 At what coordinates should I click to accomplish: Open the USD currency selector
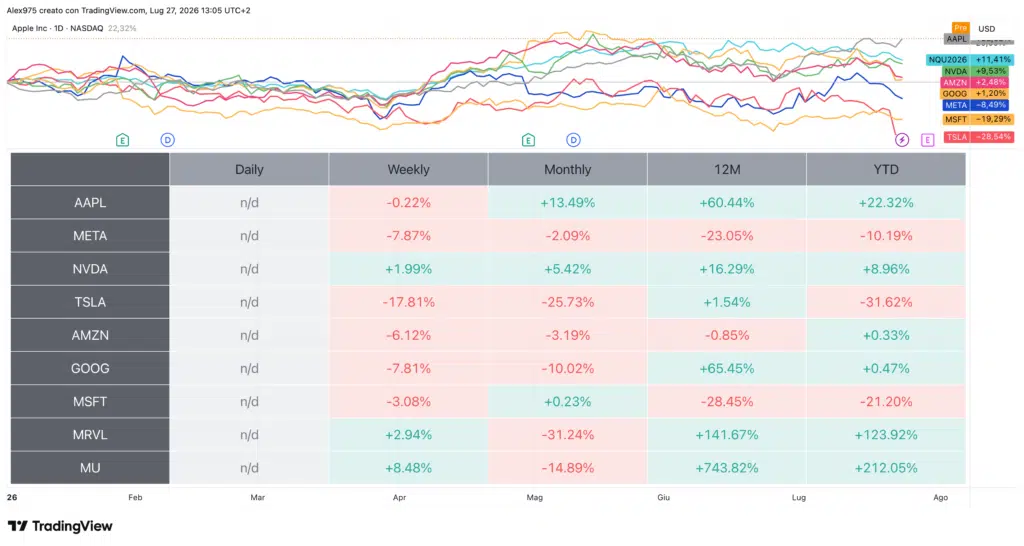pos(986,29)
